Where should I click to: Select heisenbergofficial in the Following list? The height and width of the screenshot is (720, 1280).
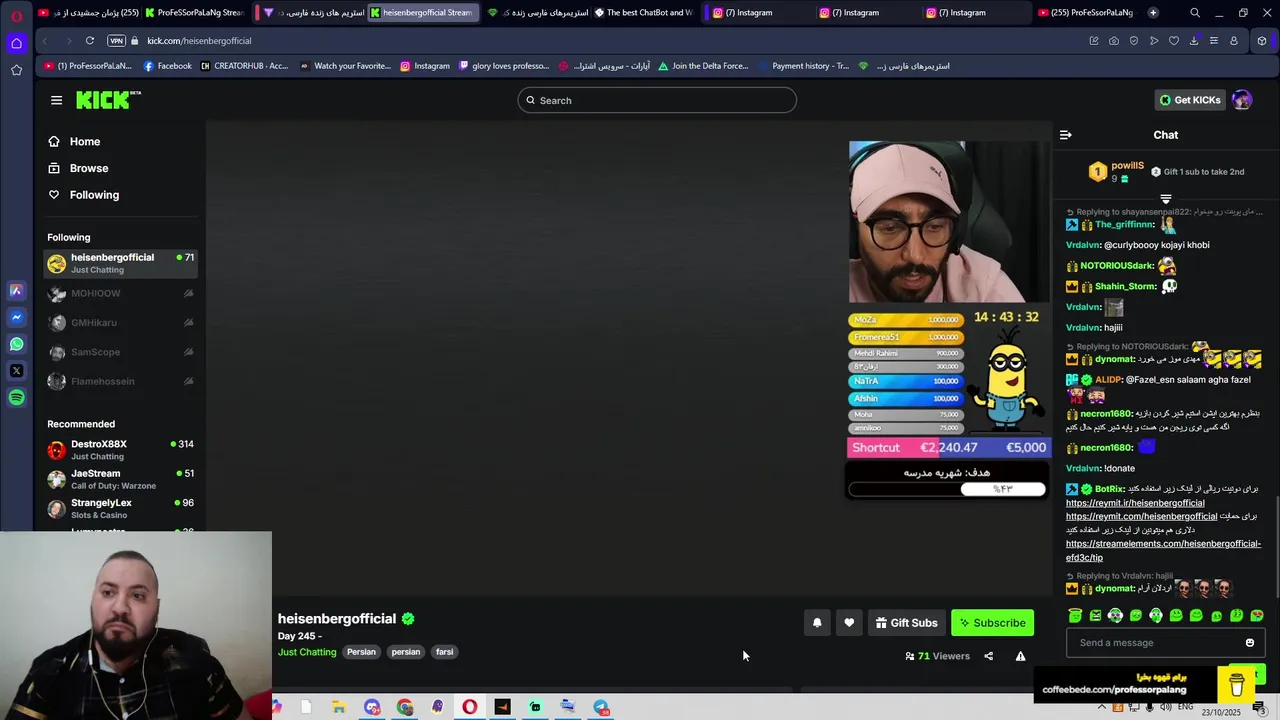[120, 263]
